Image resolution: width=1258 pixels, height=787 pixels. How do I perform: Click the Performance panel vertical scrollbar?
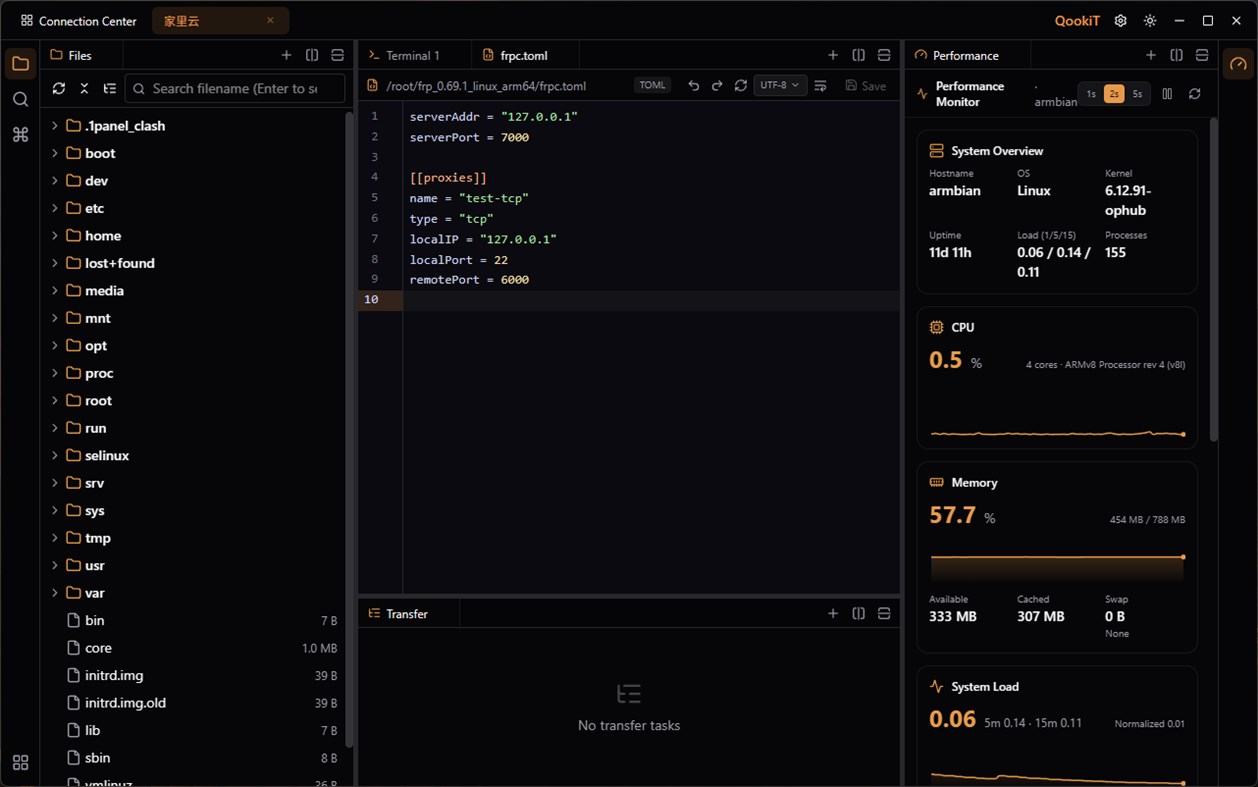click(x=1214, y=280)
